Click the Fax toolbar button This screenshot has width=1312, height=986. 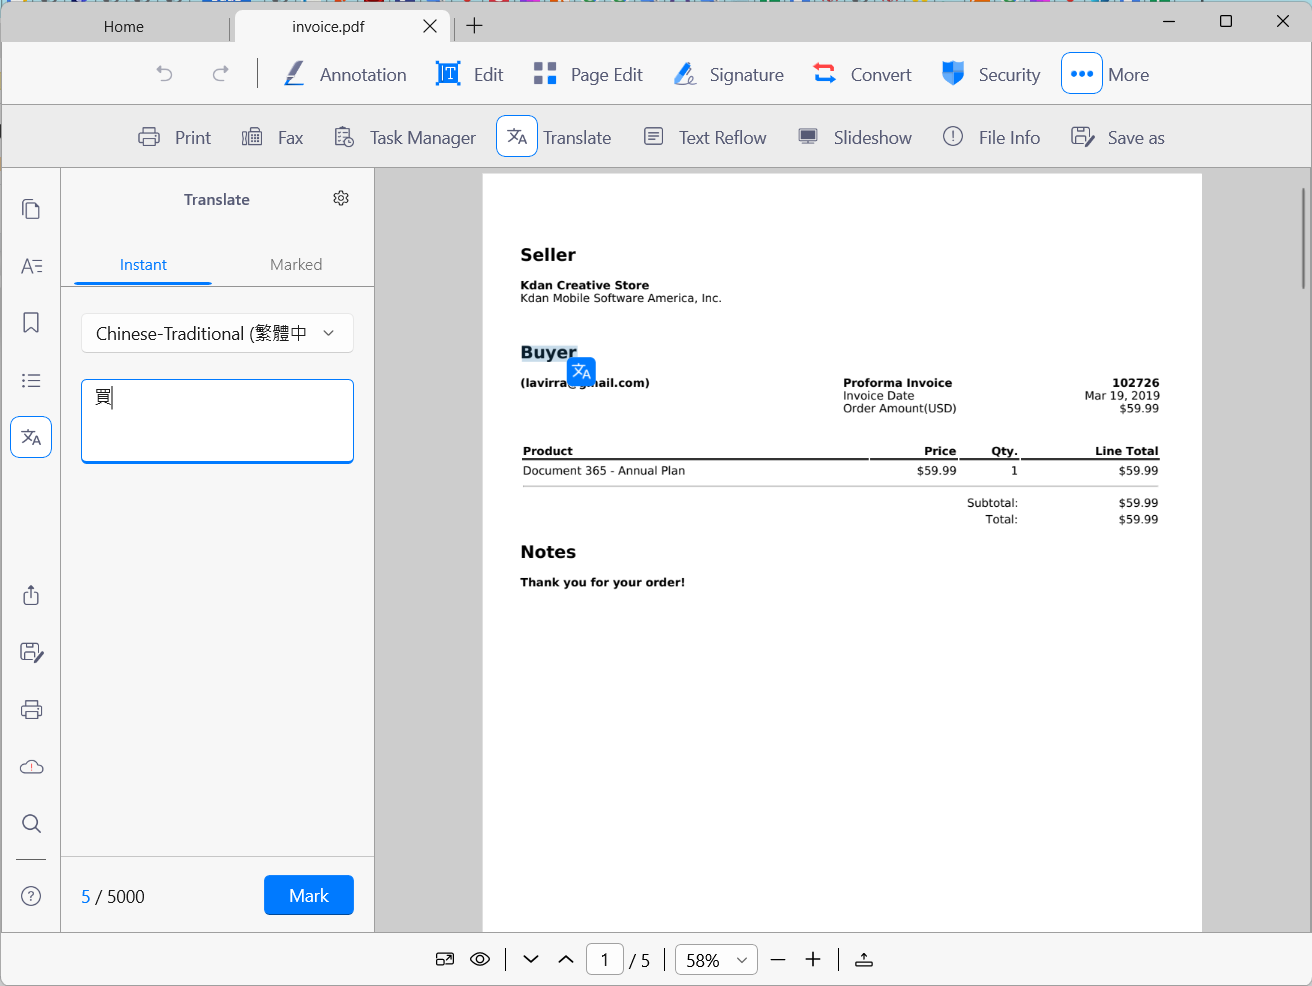click(x=273, y=137)
